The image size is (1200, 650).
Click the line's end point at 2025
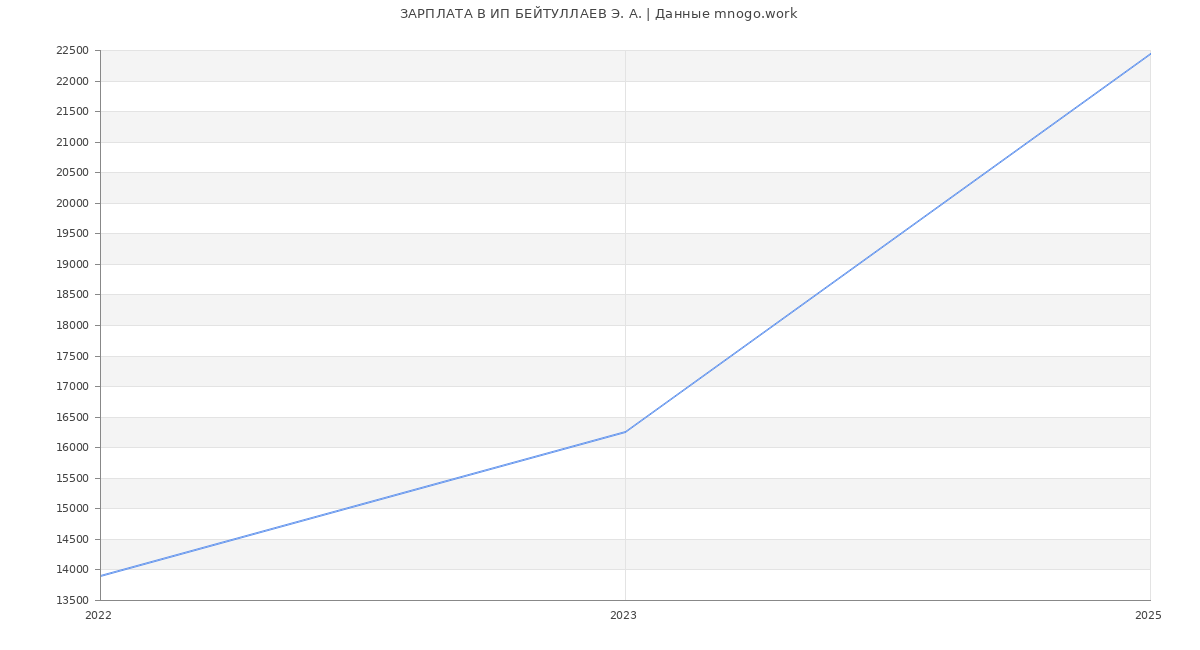[1149, 54]
